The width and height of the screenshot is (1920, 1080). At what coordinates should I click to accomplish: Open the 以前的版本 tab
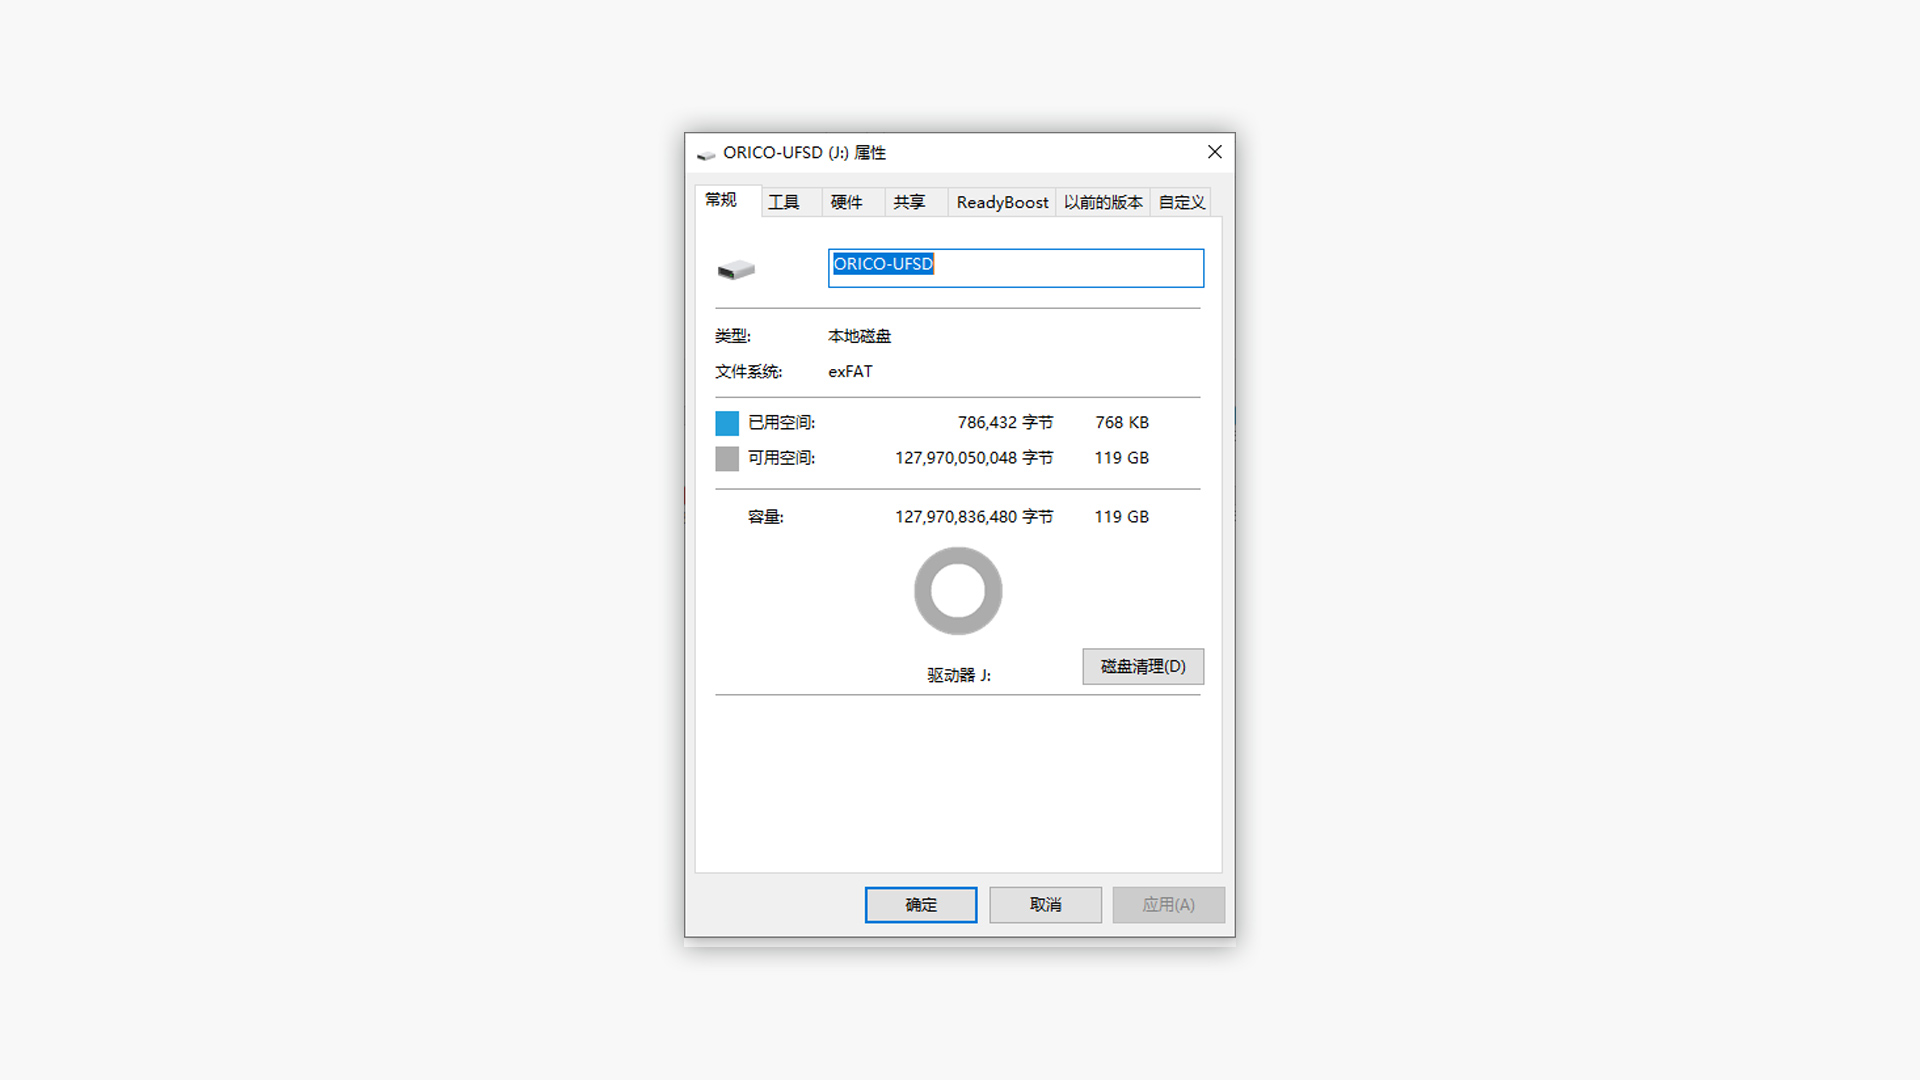[1103, 202]
